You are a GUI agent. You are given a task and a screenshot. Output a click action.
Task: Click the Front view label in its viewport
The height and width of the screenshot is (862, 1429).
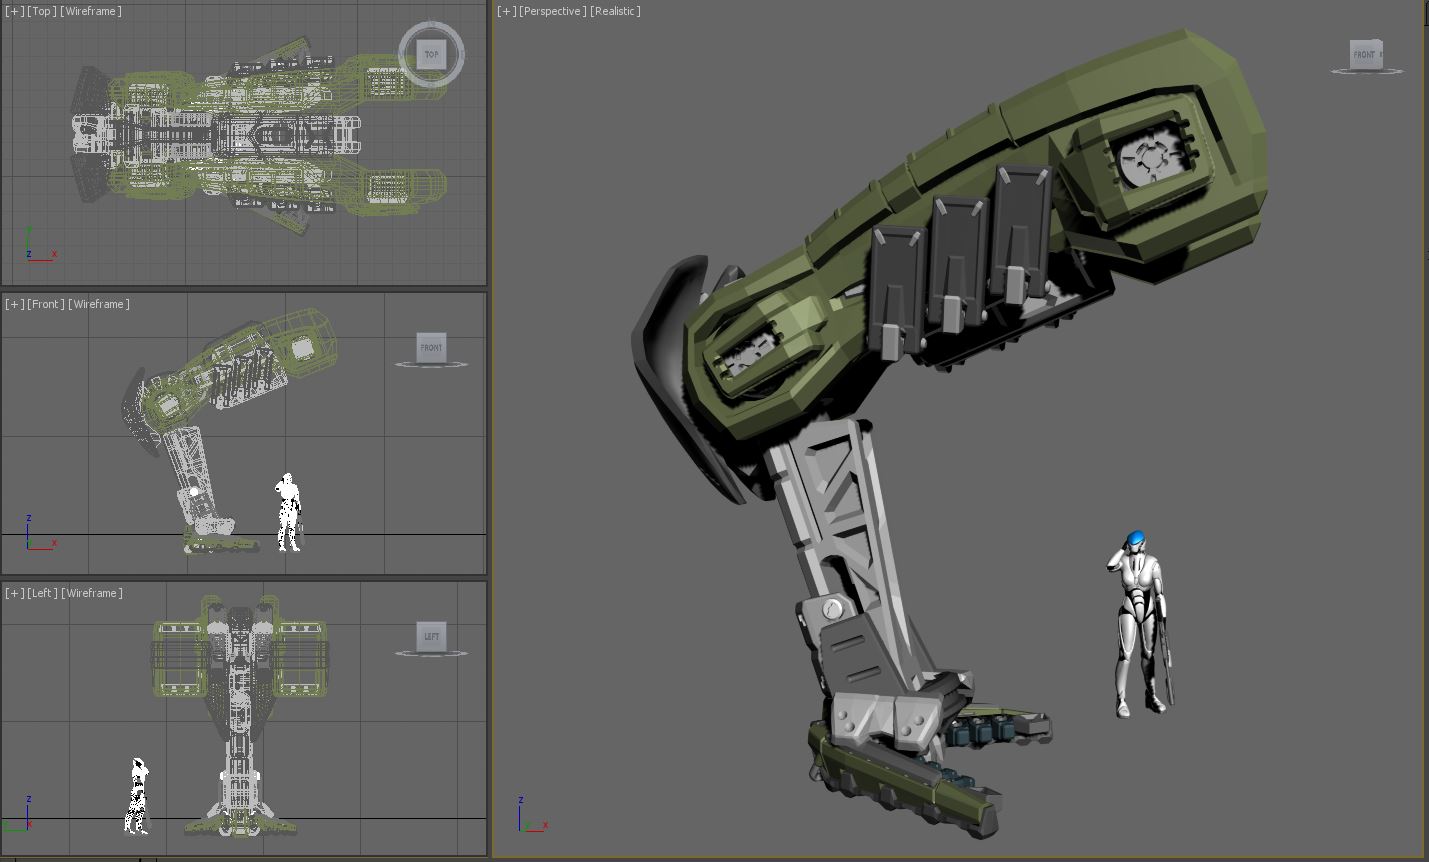point(45,304)
